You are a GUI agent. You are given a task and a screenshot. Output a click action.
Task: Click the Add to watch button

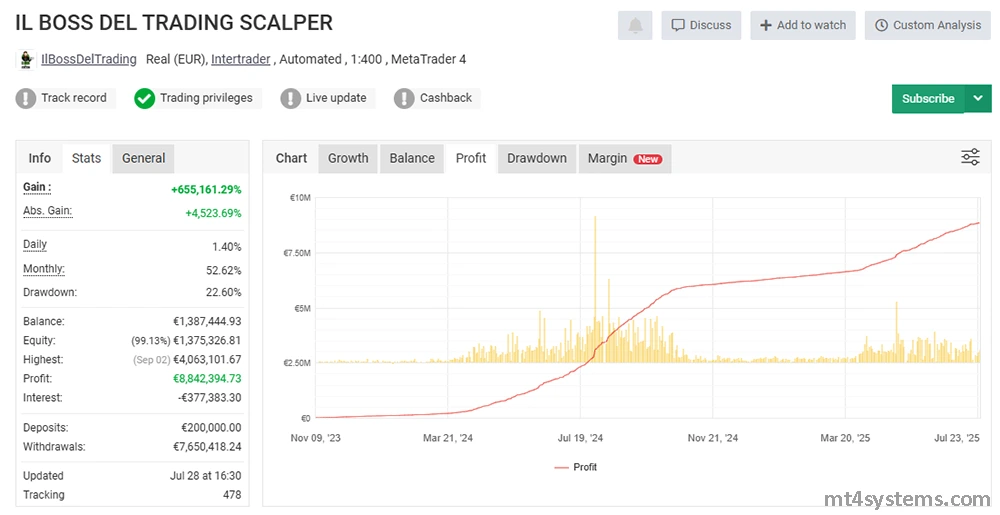click(802, 25)
